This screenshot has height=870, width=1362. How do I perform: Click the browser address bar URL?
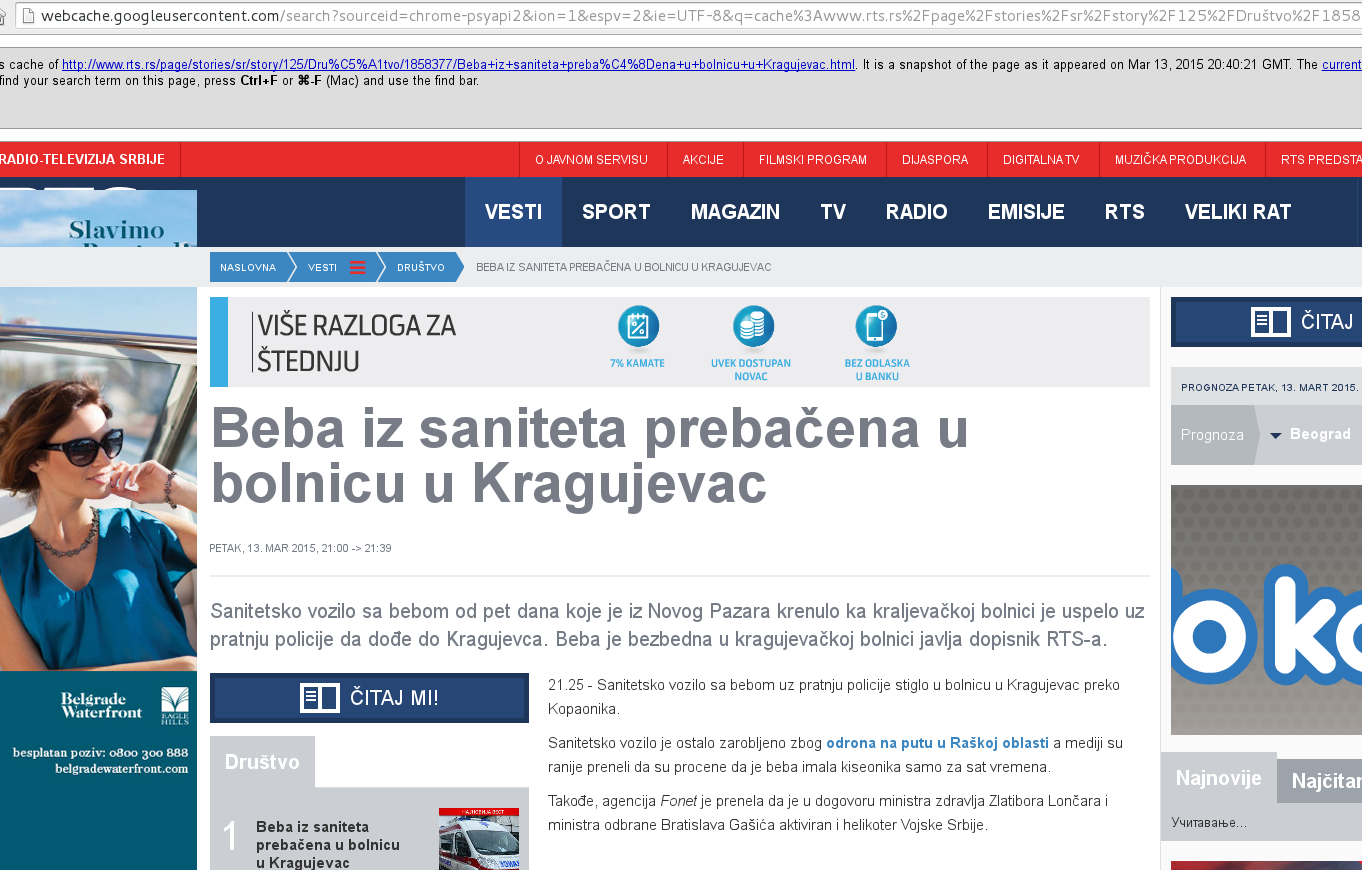(x=700, y=16)
